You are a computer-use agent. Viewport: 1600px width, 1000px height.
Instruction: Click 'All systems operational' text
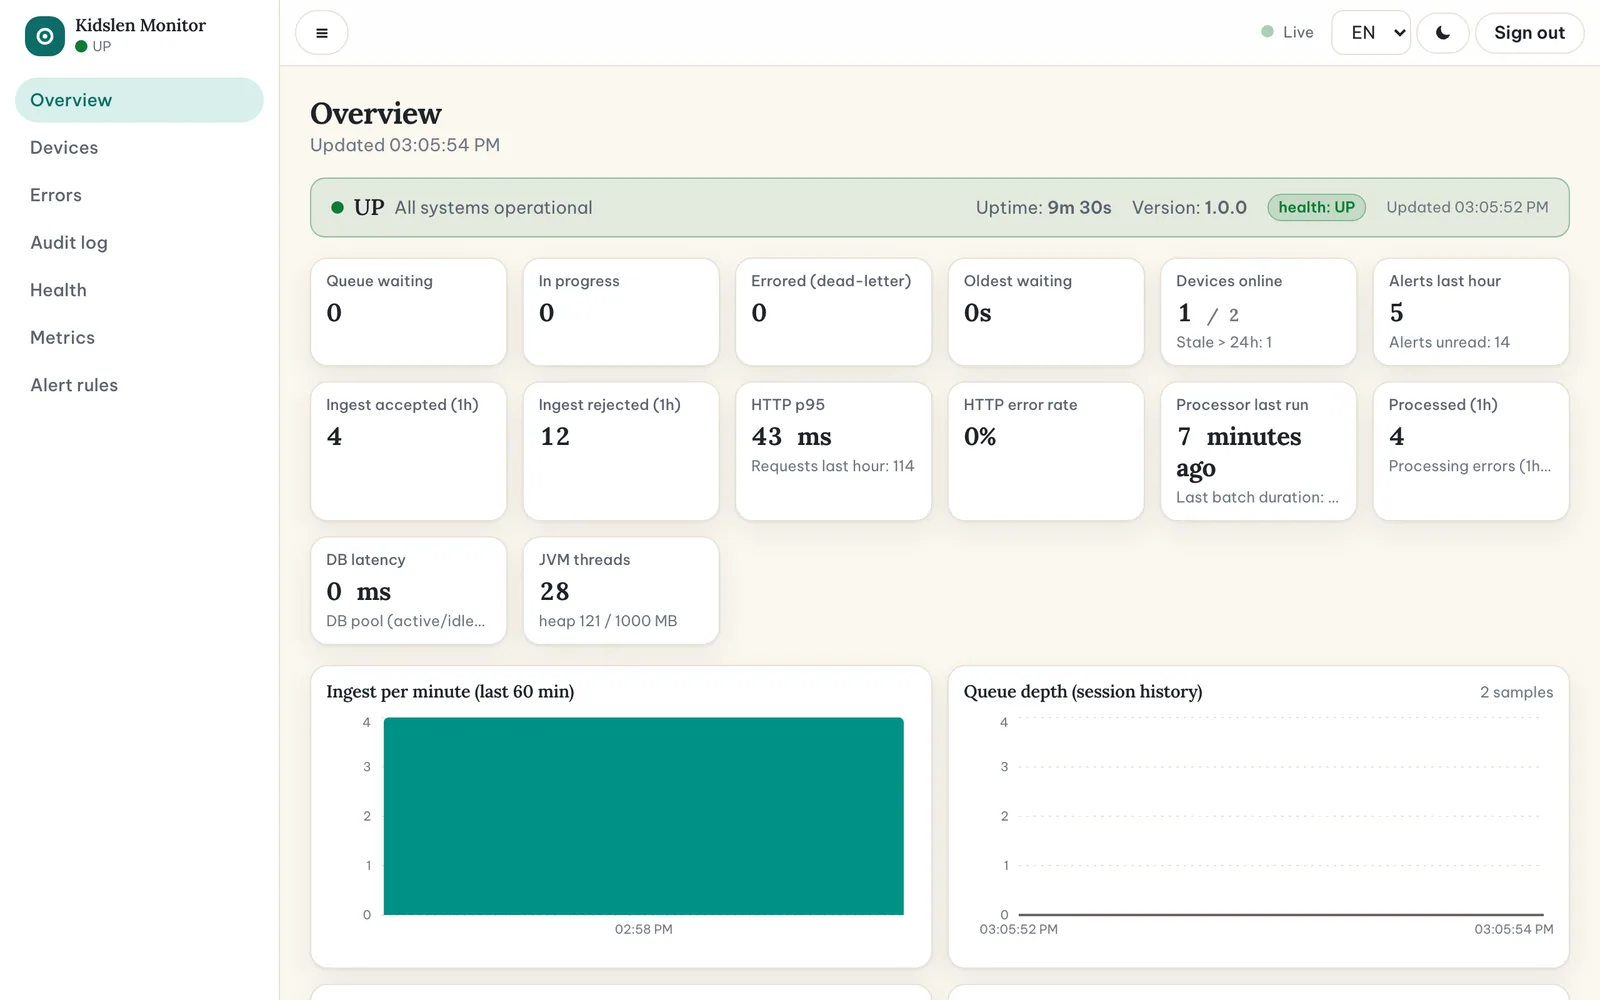(493, 207)
